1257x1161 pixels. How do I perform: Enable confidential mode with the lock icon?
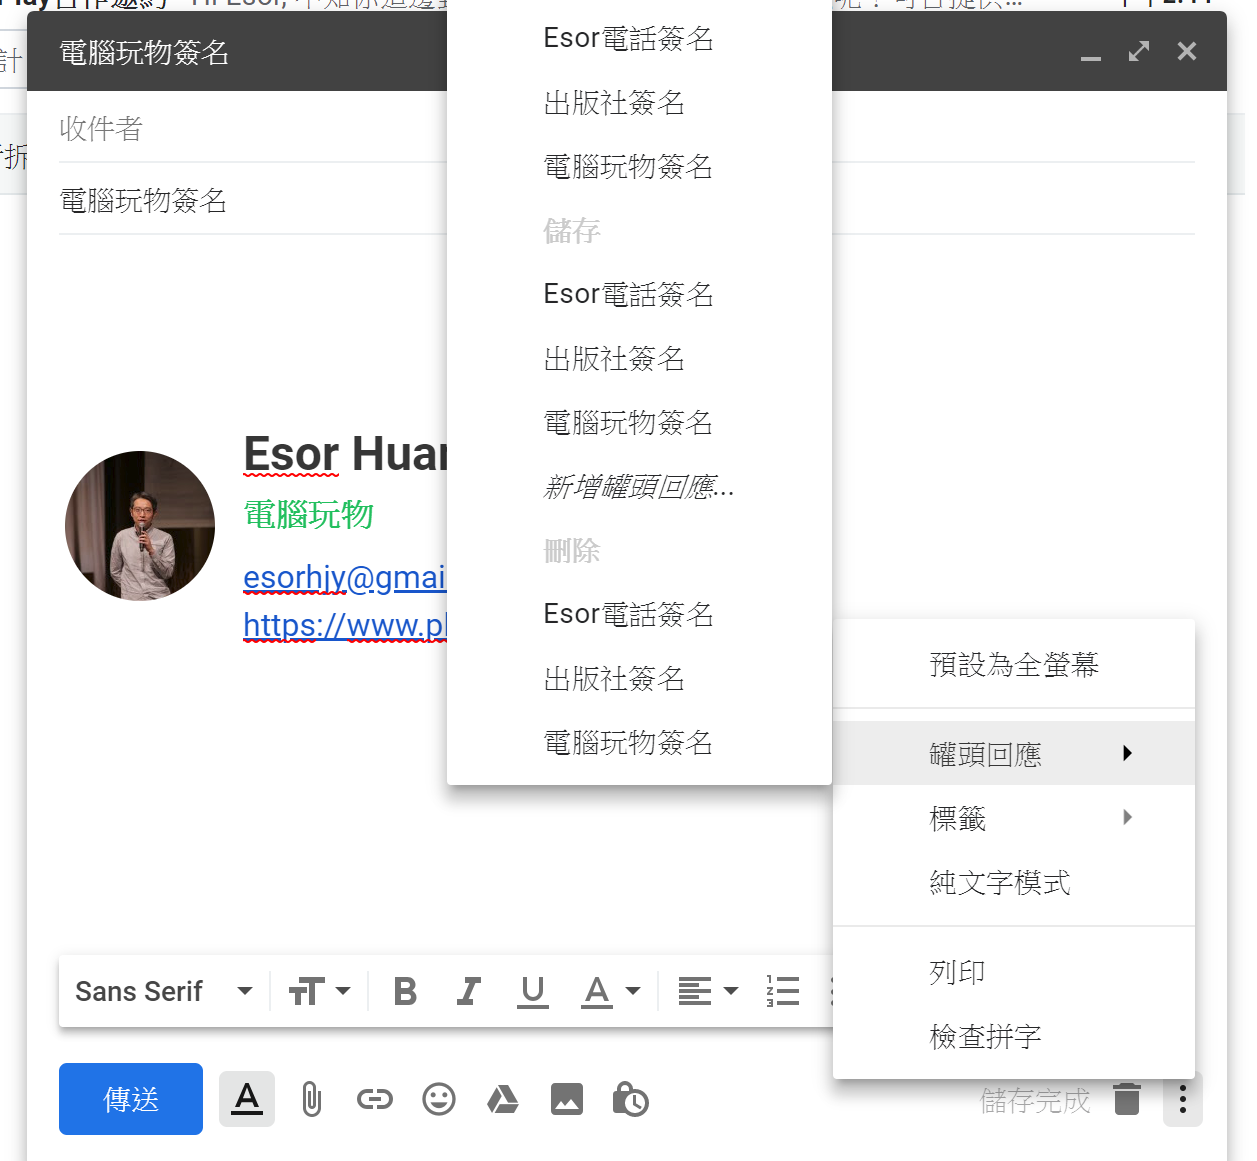click(631, 1098)
